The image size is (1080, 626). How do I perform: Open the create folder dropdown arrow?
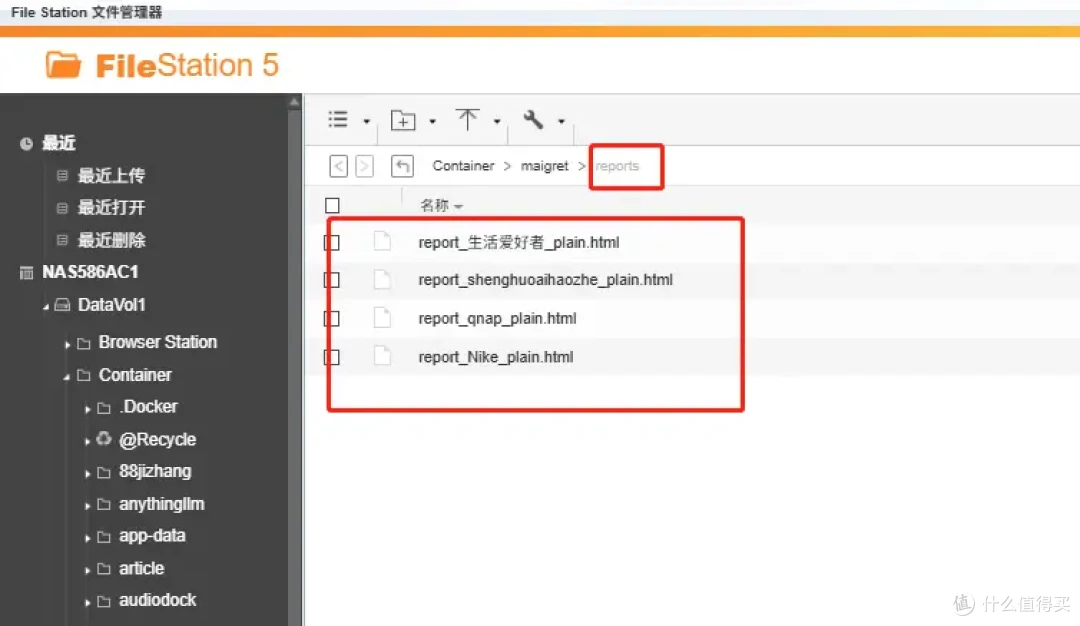click(433, 122)
